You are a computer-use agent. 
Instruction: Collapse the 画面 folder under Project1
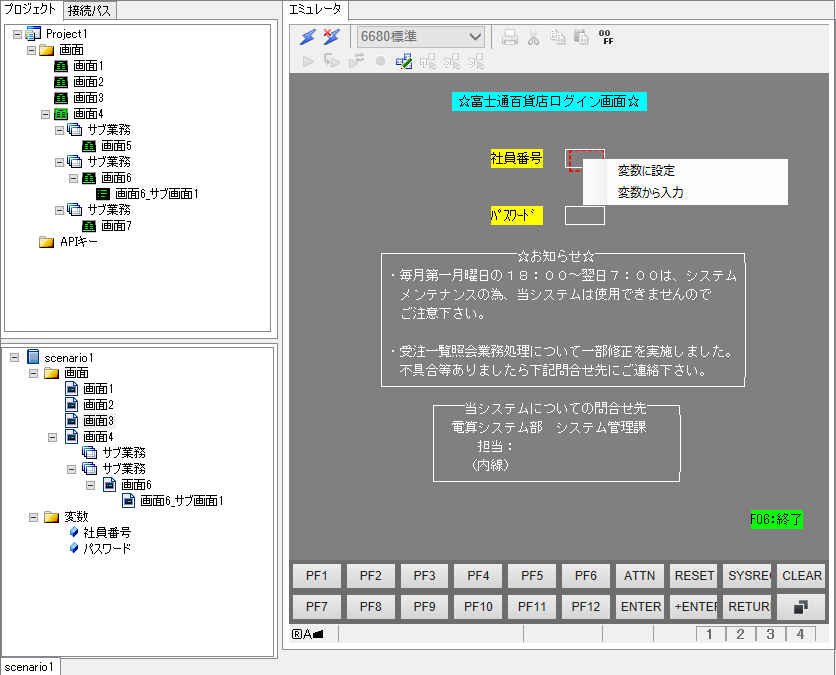pyautogui.click(x=31, y=50)
